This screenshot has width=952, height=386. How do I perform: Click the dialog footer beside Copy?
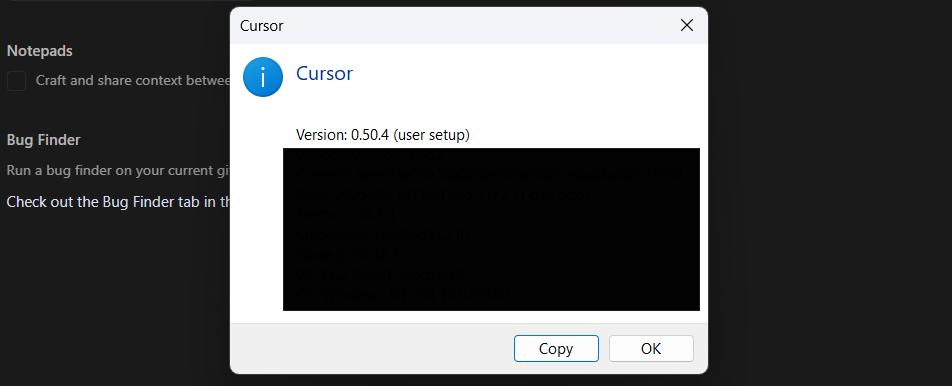[x=370, y=348]
